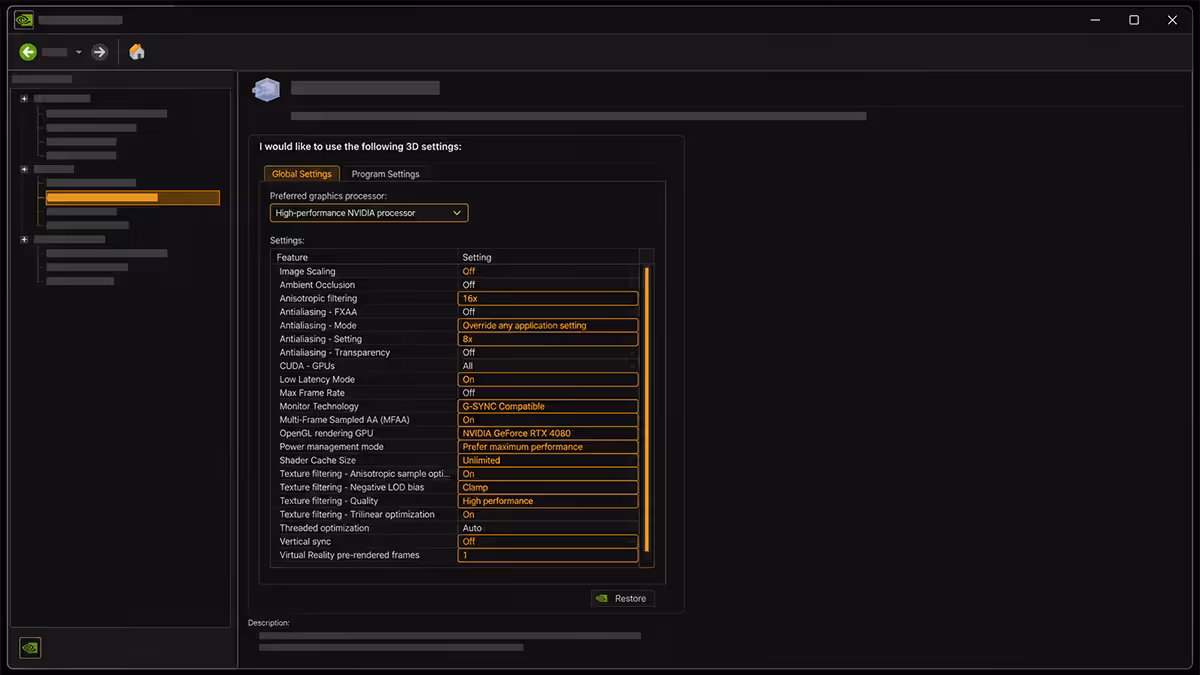Minimize the NVIDIA Control Panel window

tap(1095, 20)
